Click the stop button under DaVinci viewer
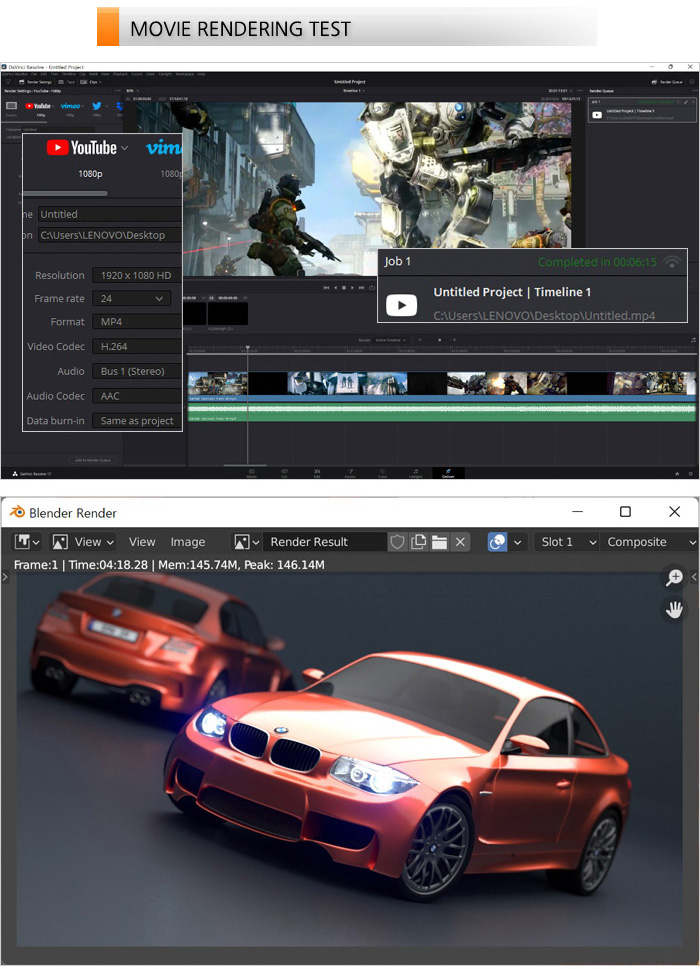This screenshot has height=969, width=700. pyautogui.click(x=344, y=288)
